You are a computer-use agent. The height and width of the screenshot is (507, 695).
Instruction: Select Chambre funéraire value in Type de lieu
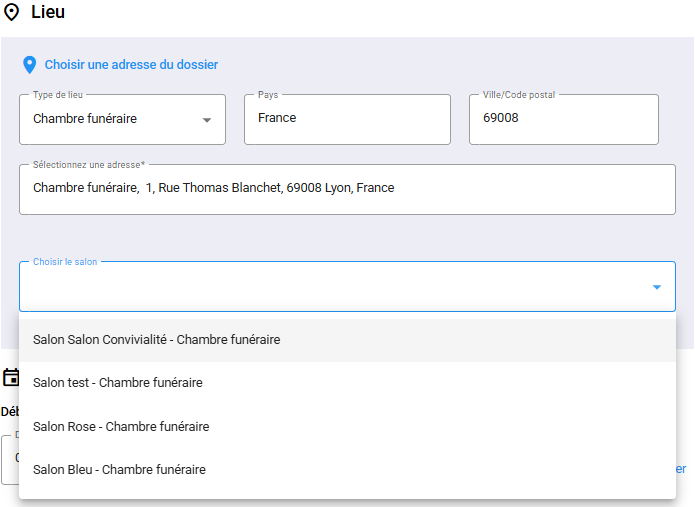tap(85, 119)
